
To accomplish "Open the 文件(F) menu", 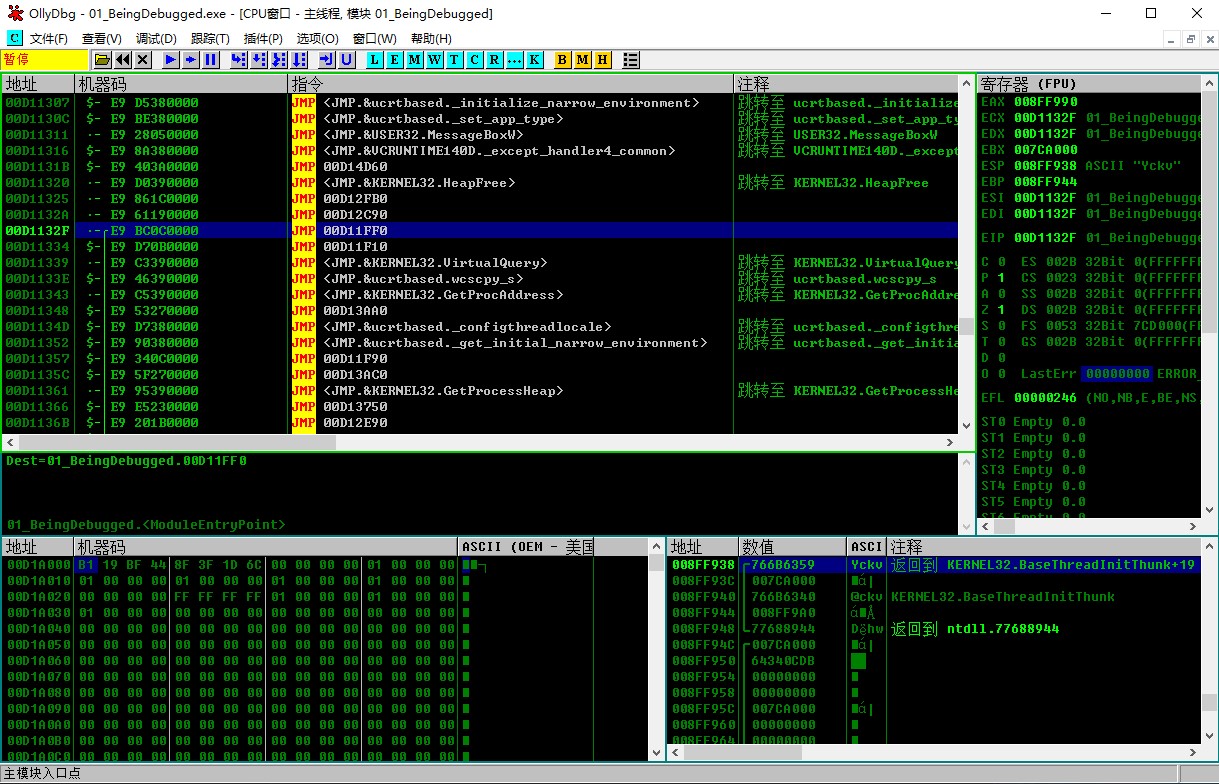I will click(x=48, y=39).
